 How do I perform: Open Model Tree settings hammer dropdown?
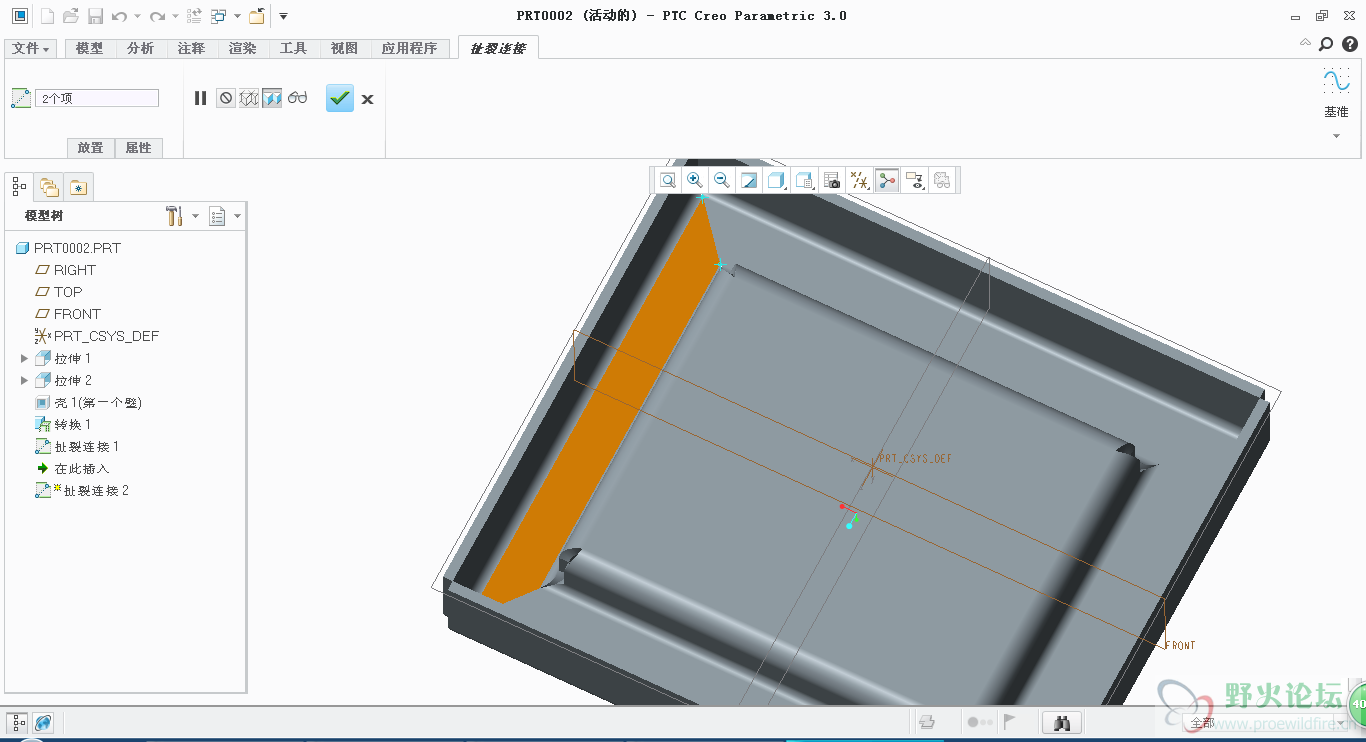pyautogui.click(x=182, y=216)
